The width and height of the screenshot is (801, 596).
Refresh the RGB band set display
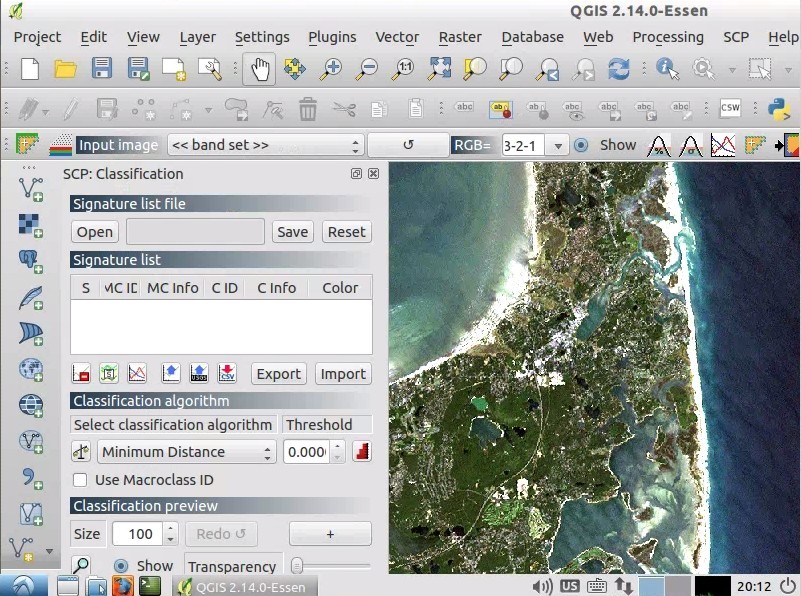coord(408,144)
